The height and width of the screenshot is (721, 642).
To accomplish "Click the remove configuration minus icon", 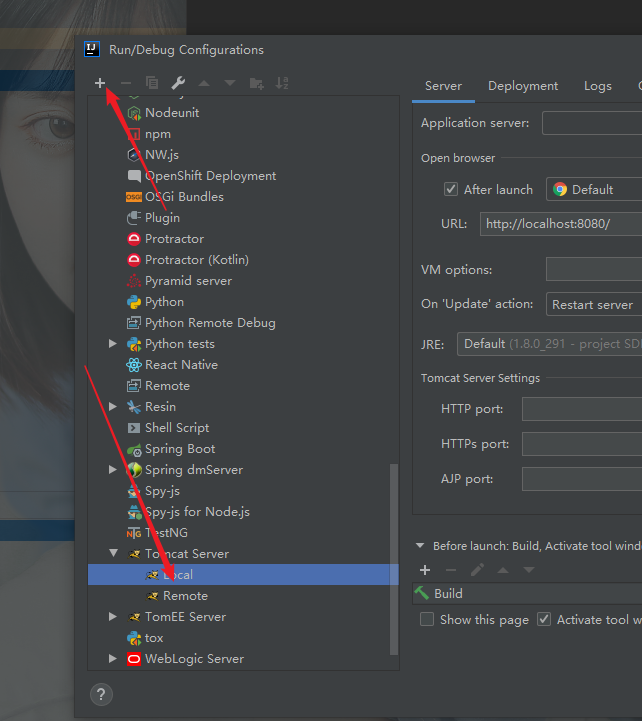I will coord(126,83).
